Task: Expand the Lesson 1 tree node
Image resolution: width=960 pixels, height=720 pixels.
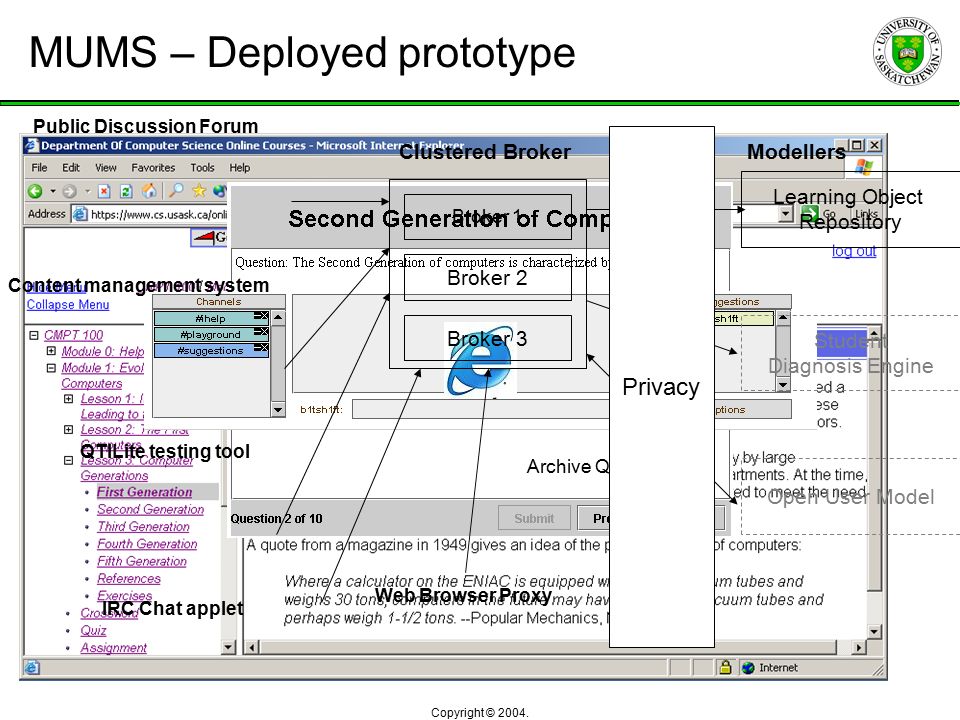Action: pyautogui.click(x=69, y=399)
